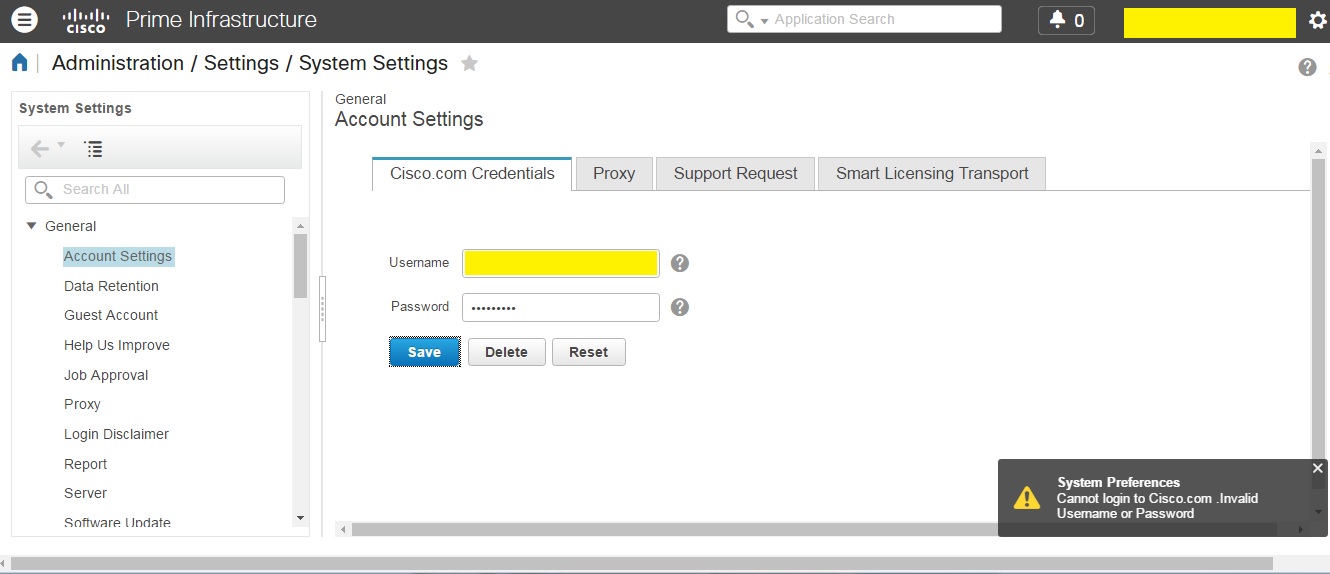
Task: Focus the Username input field
Action: tap(561, 263)
